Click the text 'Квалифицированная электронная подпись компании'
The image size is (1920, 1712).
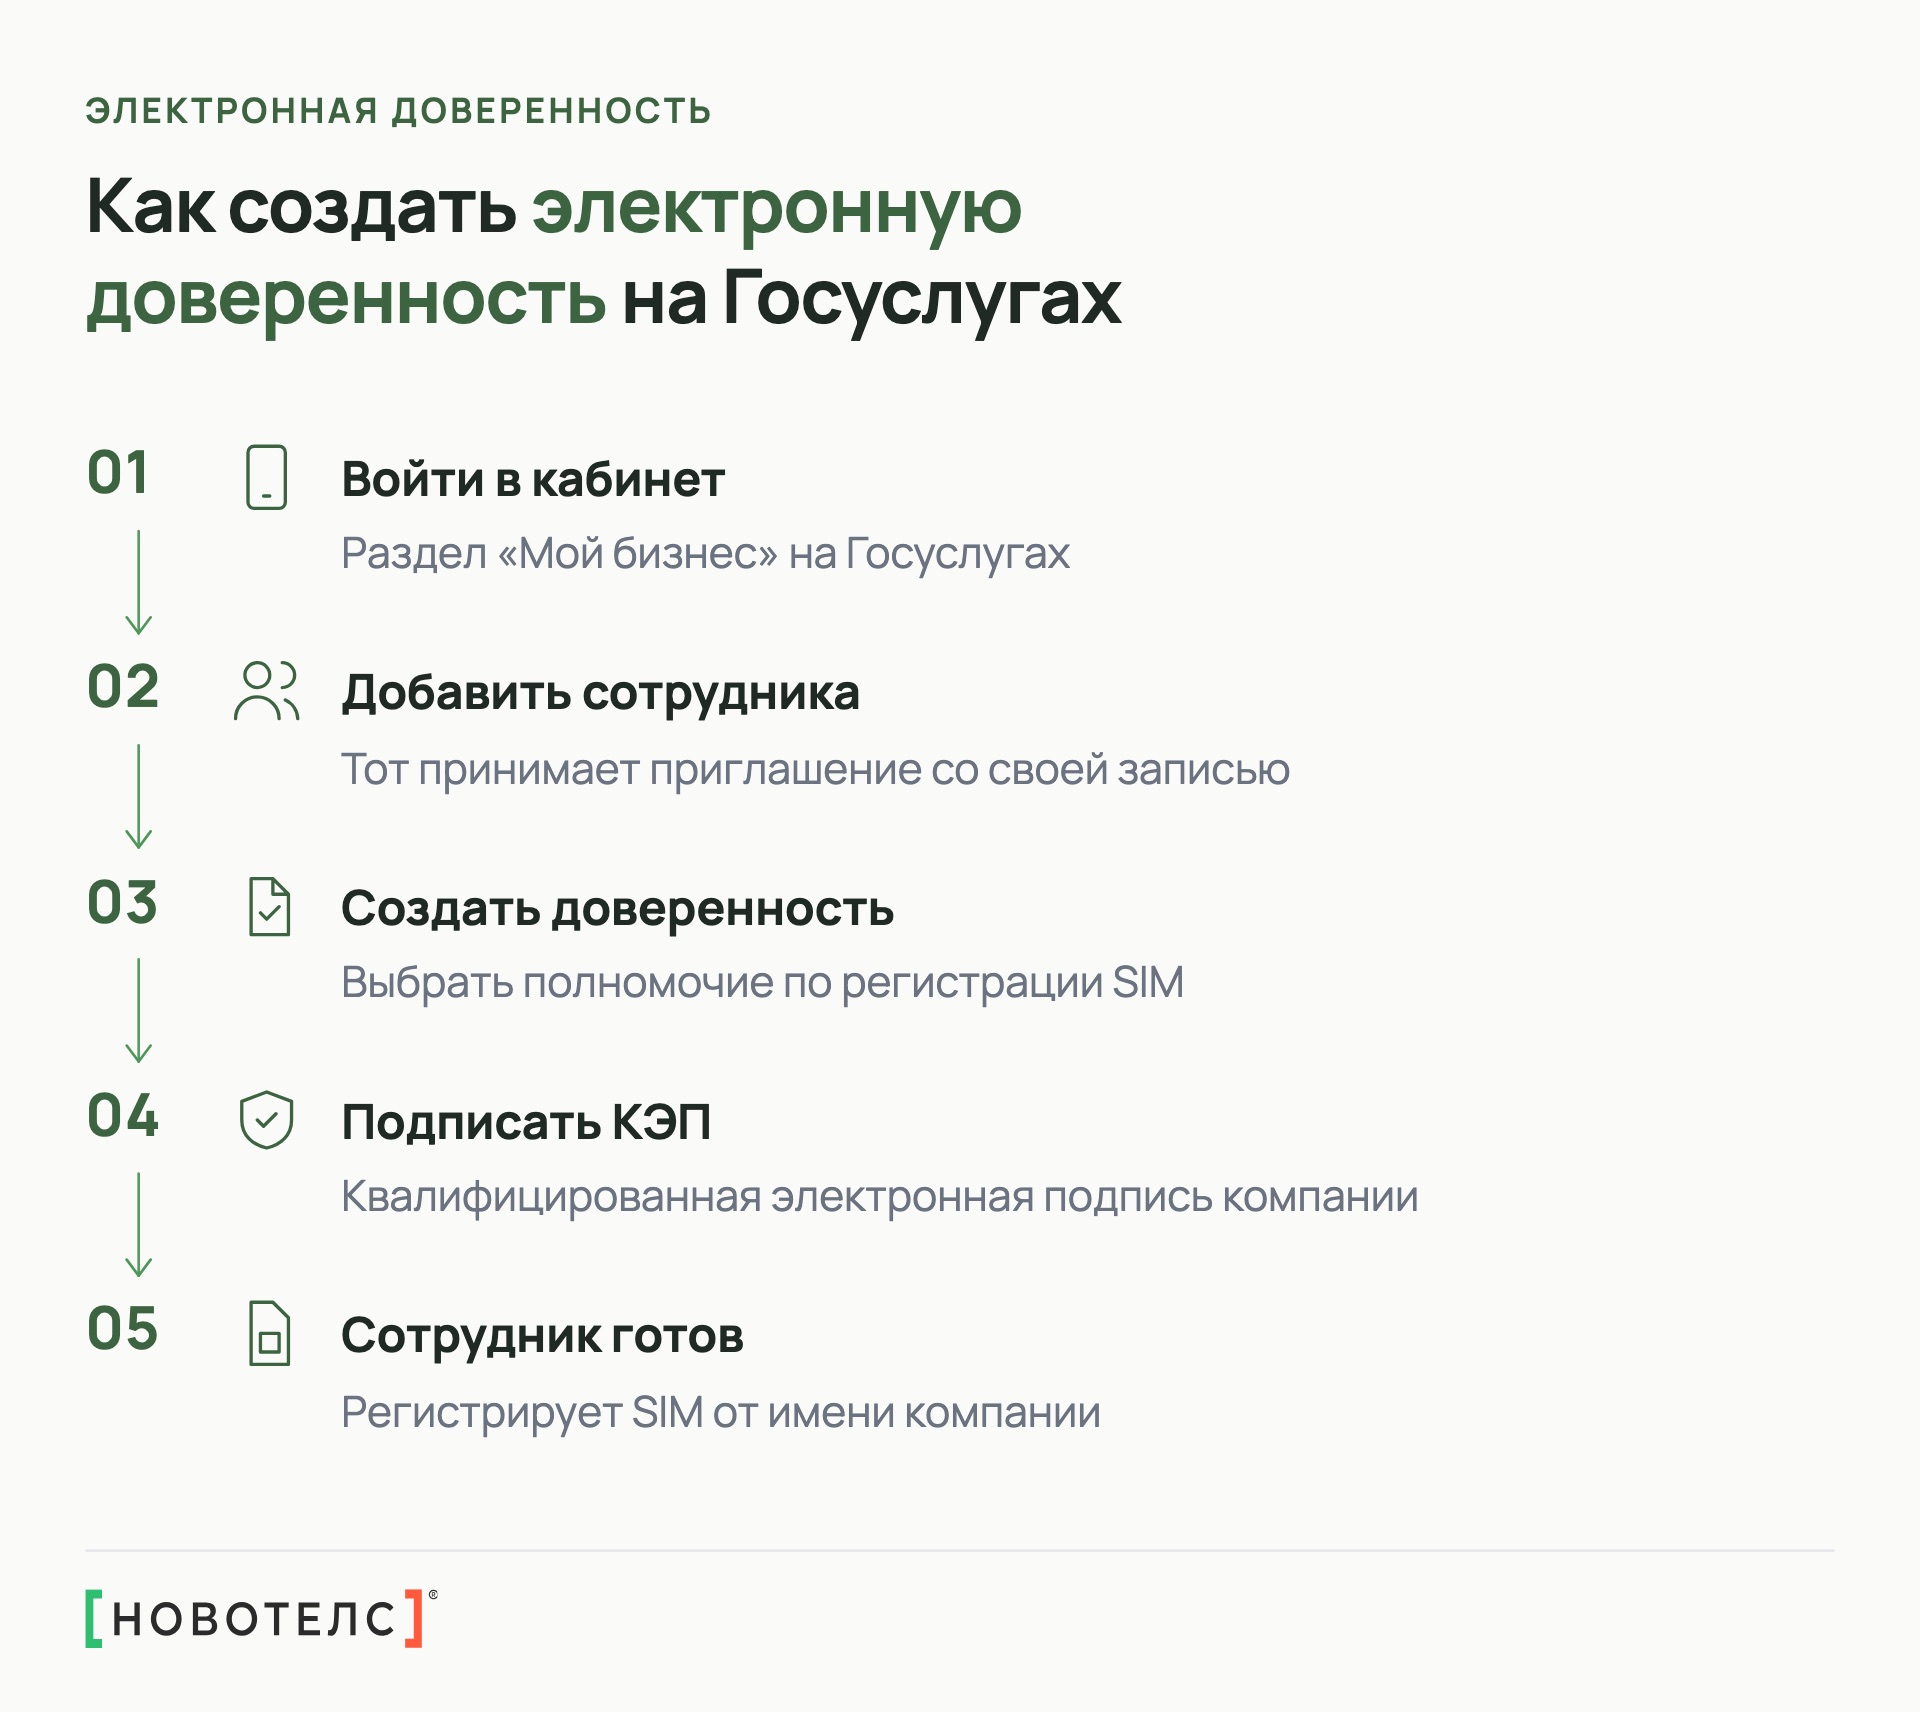click(x=879, y=1197)
